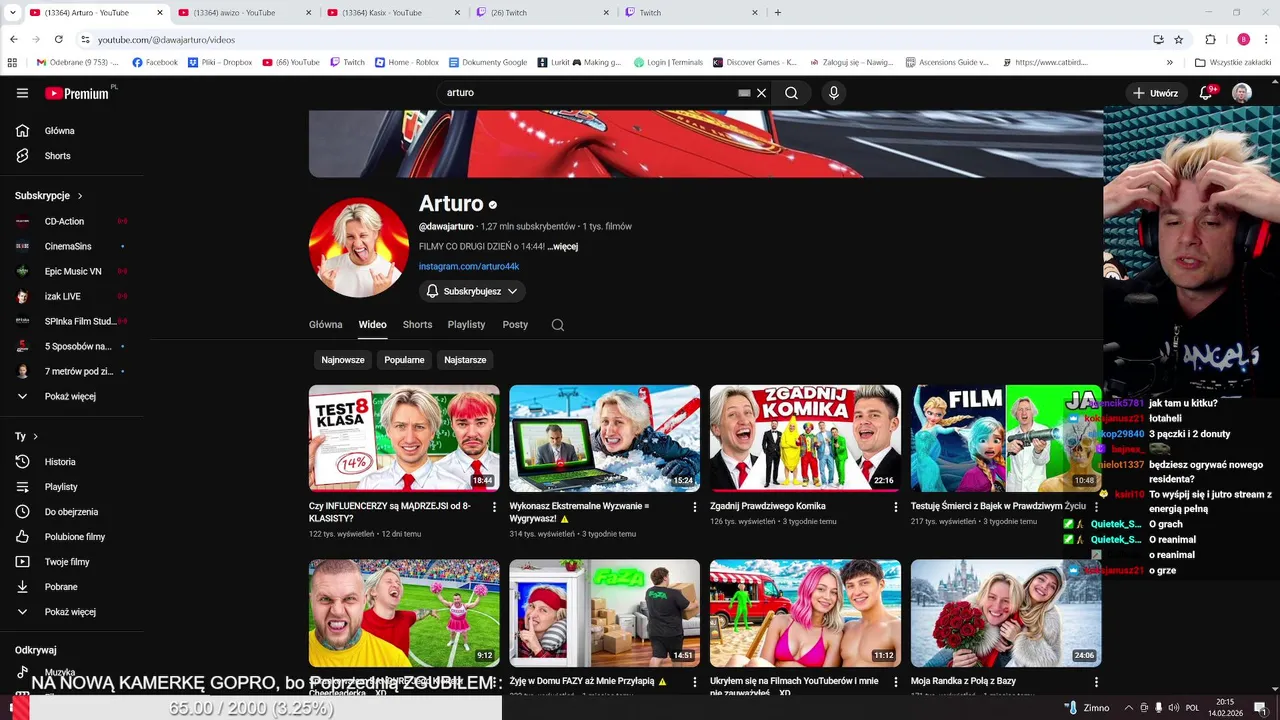Open the on-screen keyboard icon in search
Image resolution: width=1280 pixels, height=720 pixels.
click(x=744, y=93)
